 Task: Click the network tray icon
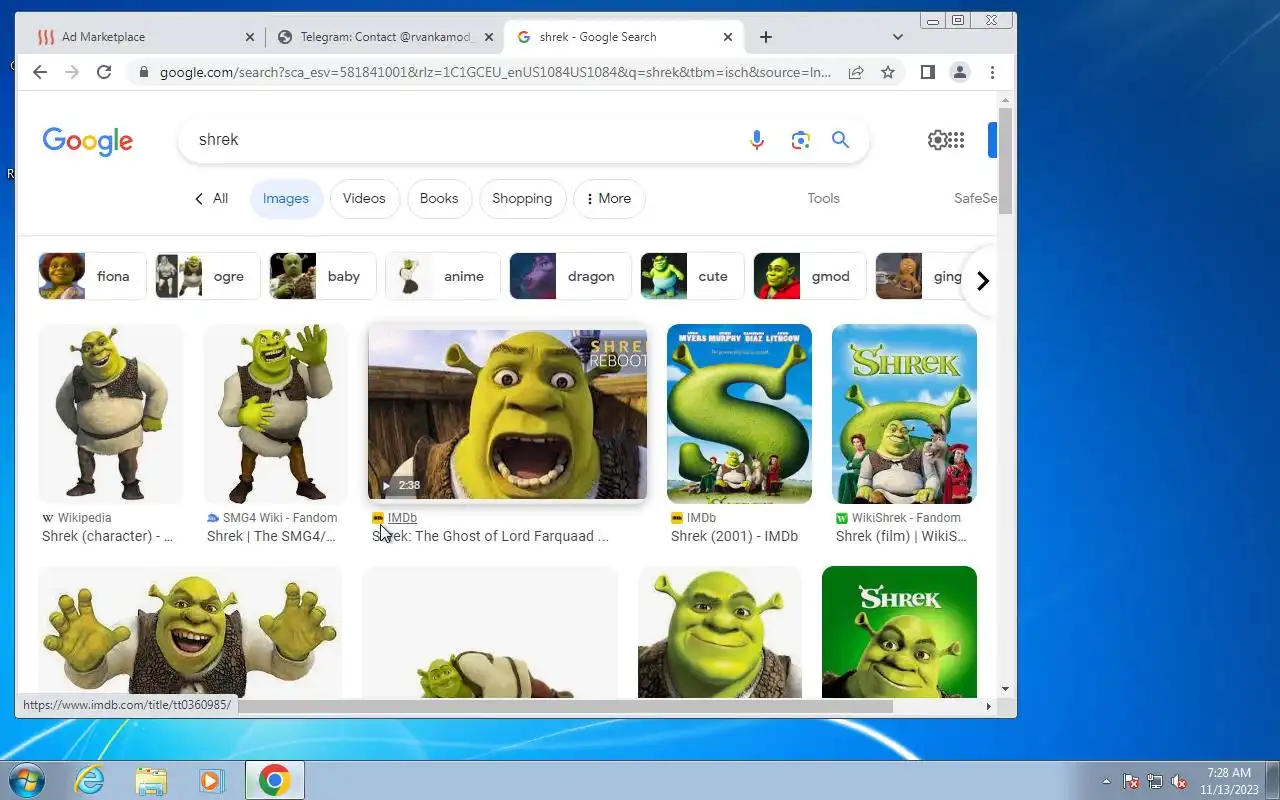(x=1155, y=781)
